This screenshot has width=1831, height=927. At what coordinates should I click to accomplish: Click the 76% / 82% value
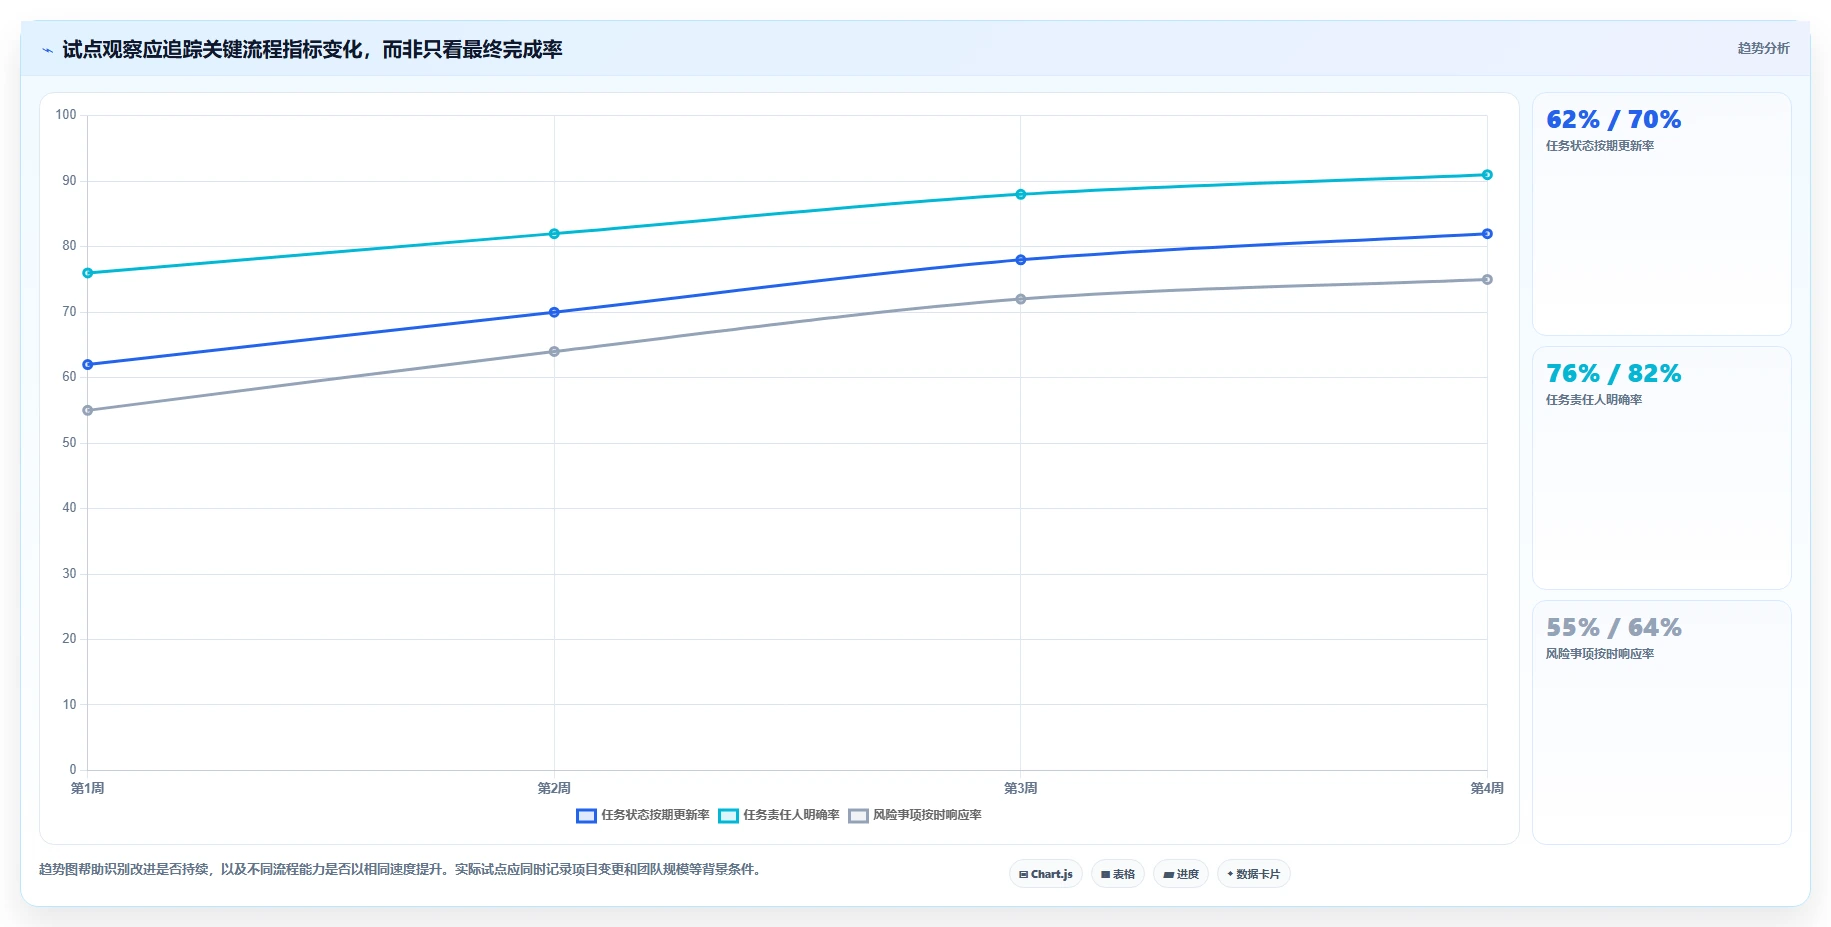pos(1613,374)
